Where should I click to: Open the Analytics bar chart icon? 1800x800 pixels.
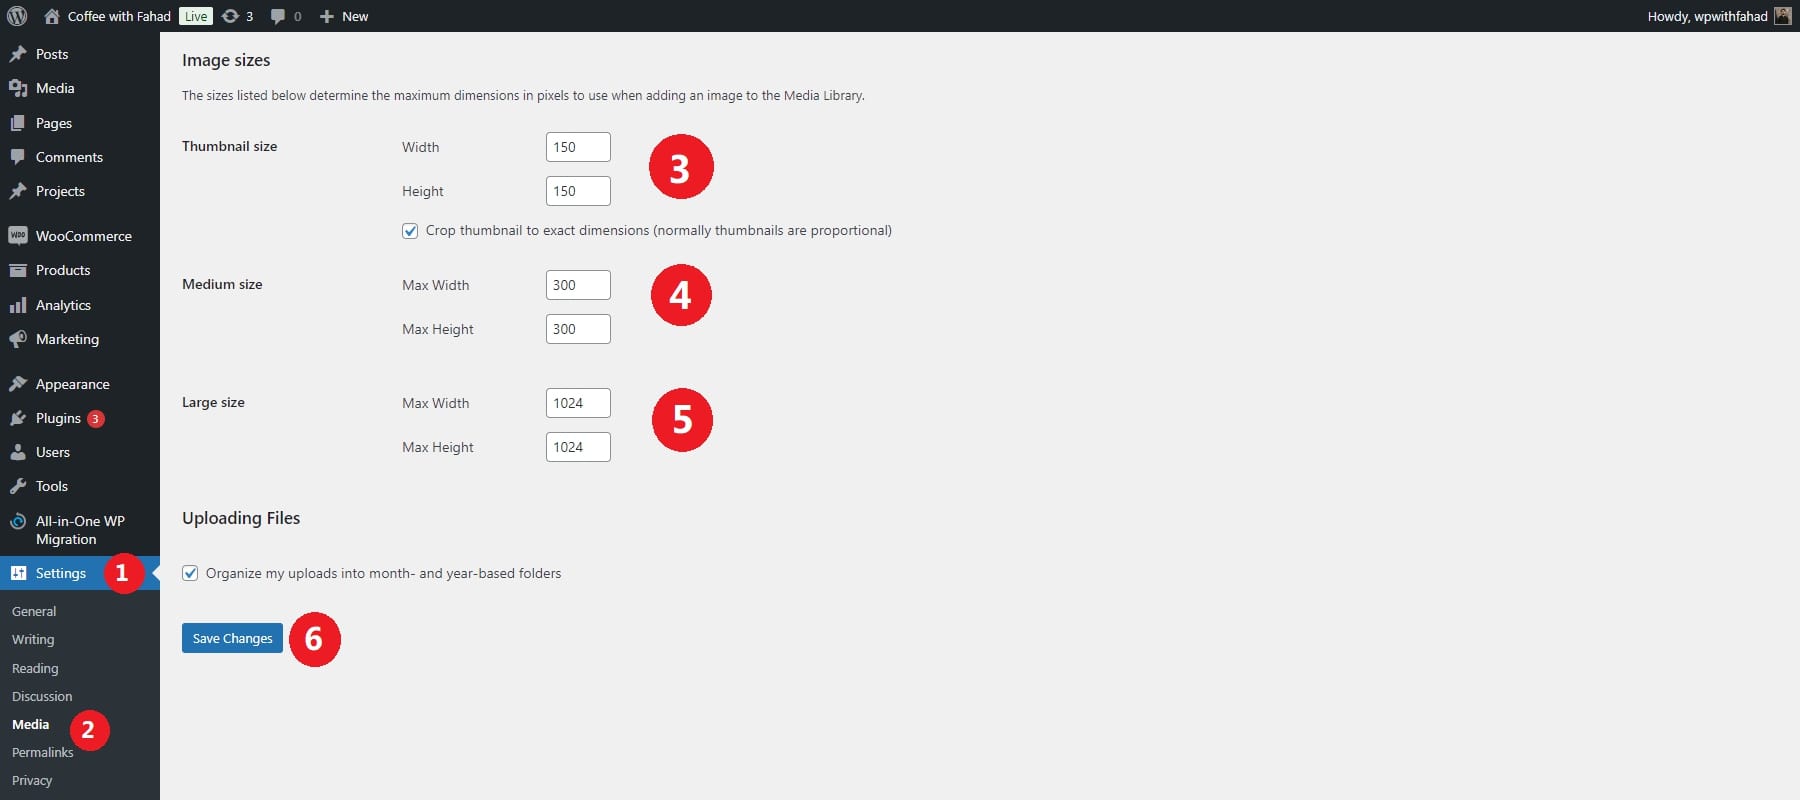[x=18, y=305]
